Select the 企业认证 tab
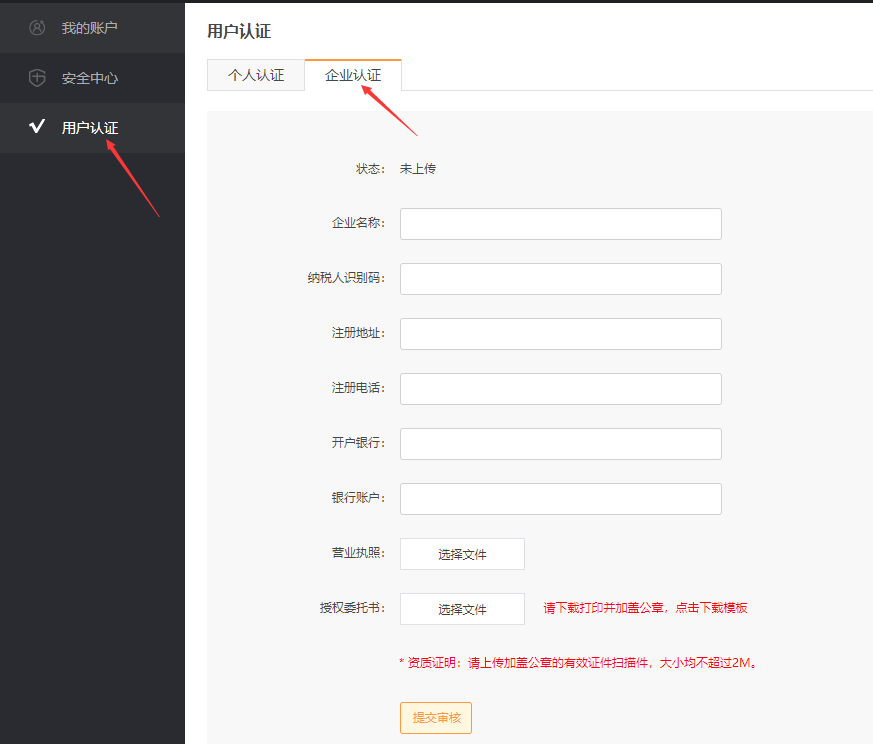The image size is (873, 744). [353, 76]
